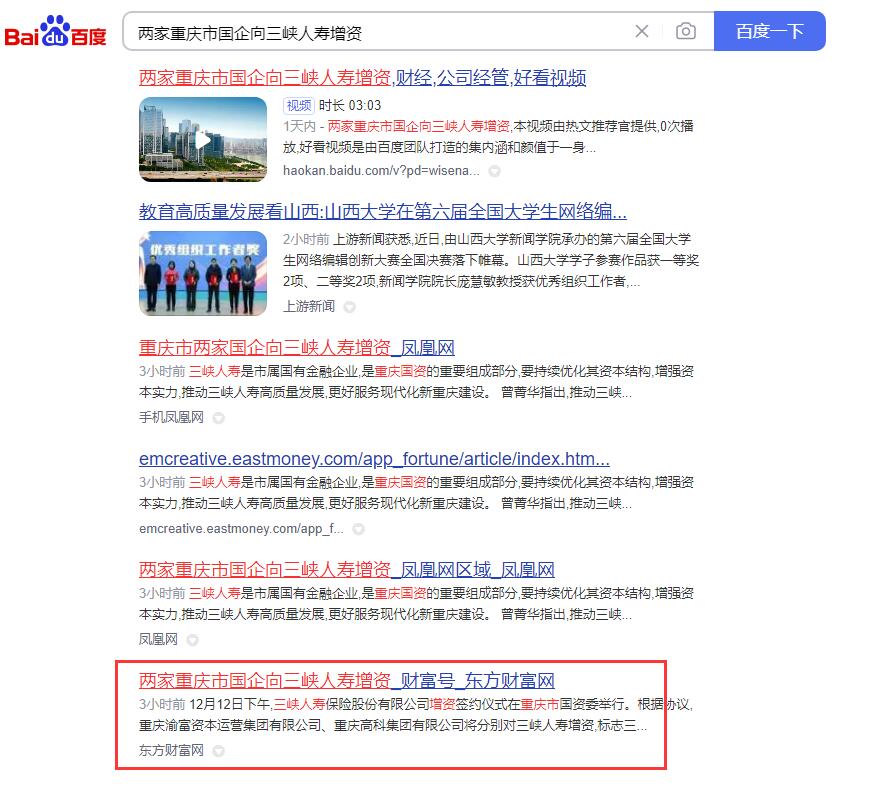Open the haokan.baidu.com source URL
This screenshot has height=796, width=892.
coord(381,171)
